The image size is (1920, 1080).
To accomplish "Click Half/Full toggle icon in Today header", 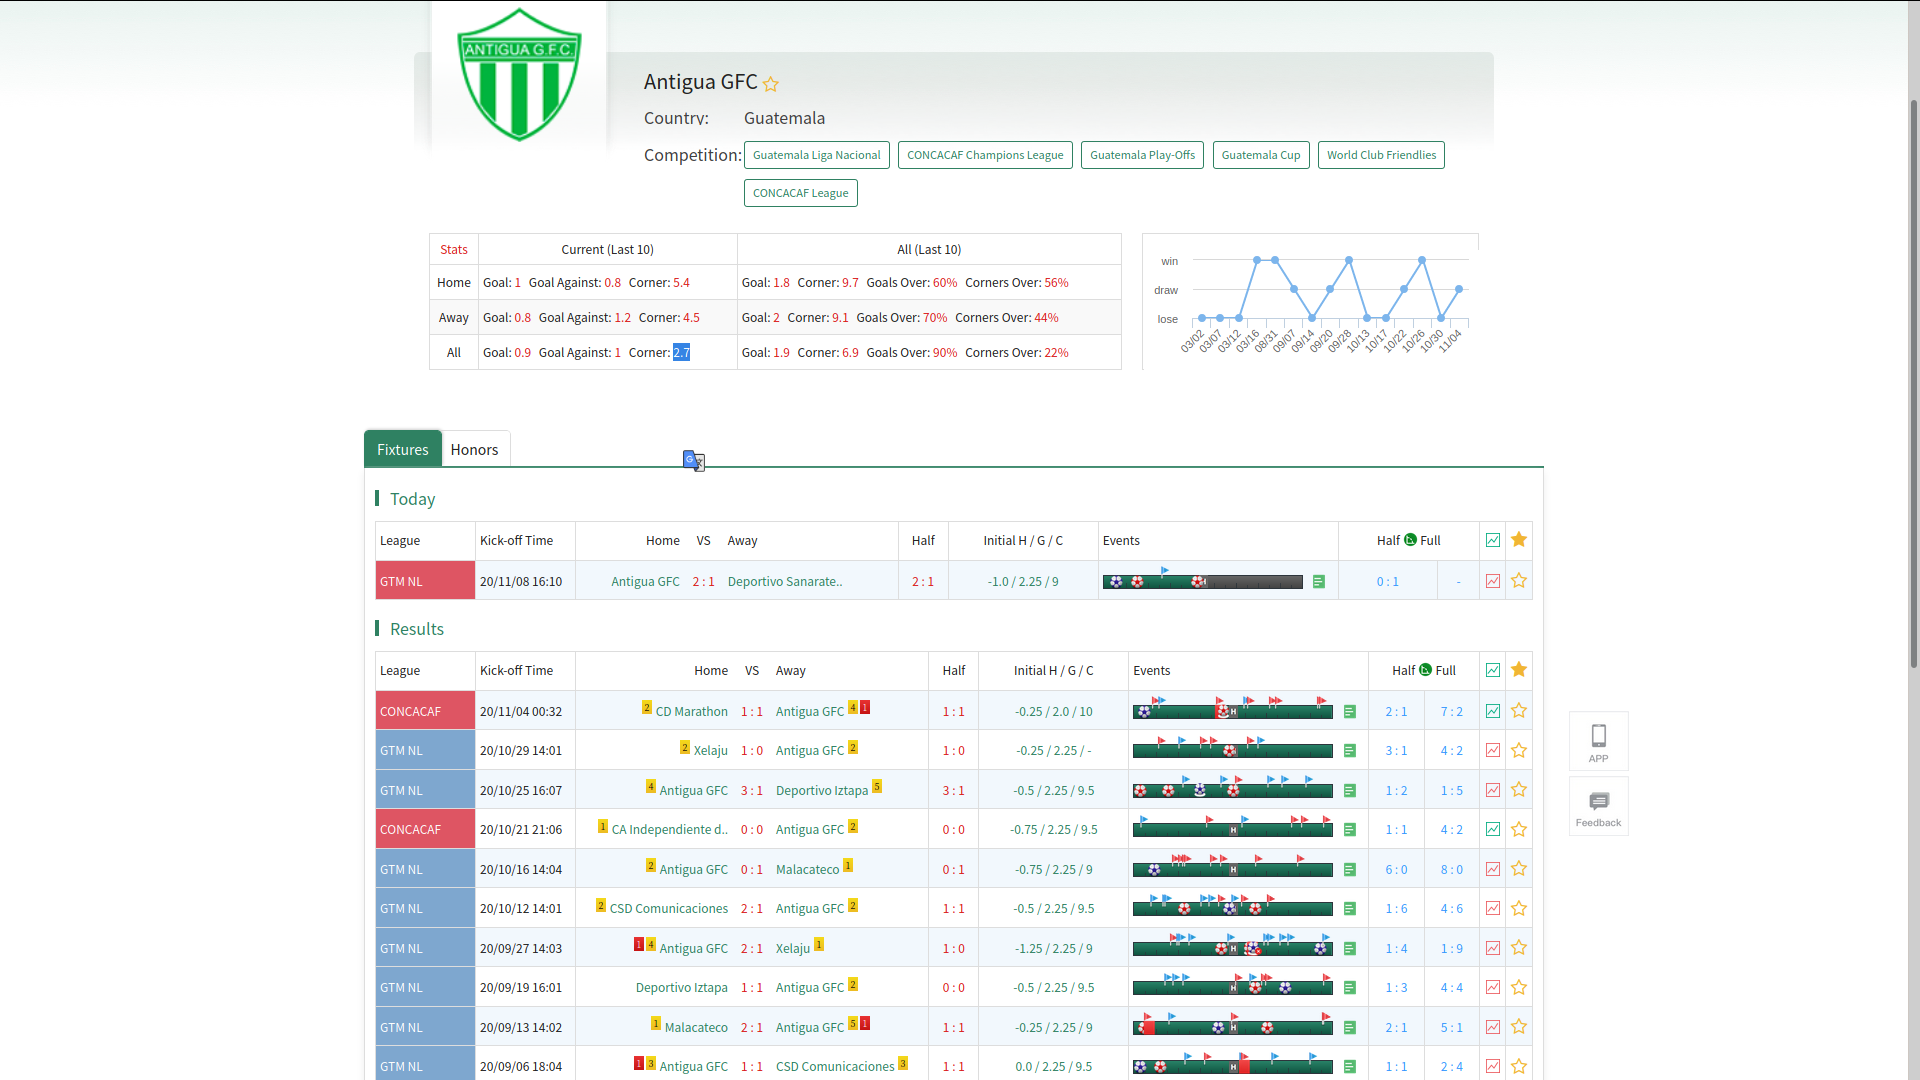I will click(x=1410, y=540).
